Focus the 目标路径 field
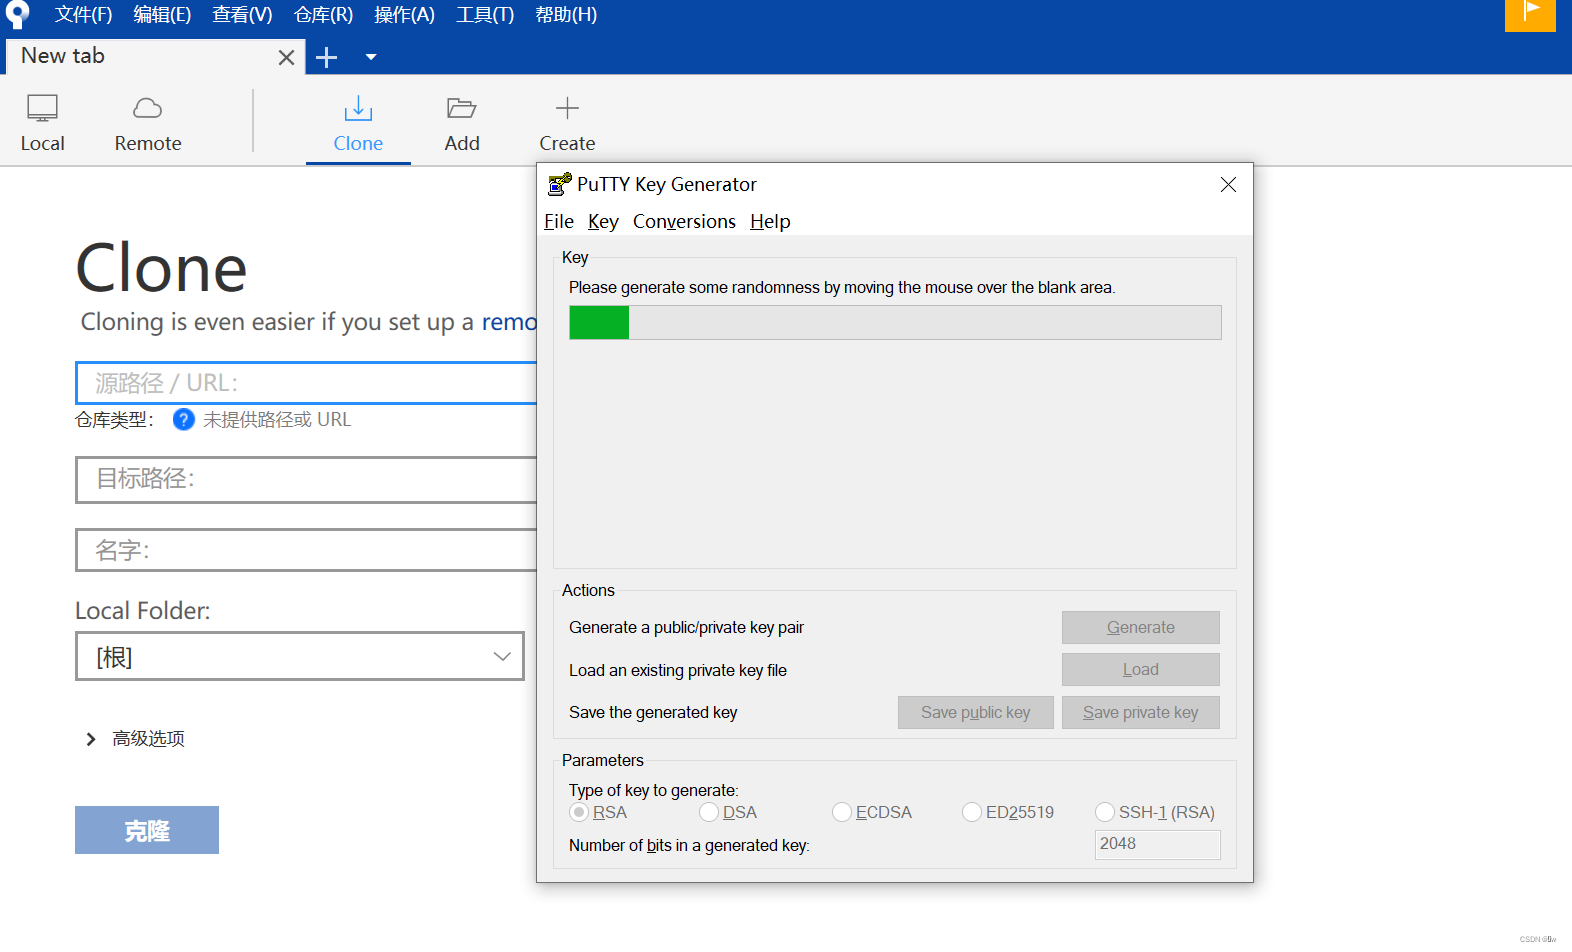This screenshot has height=952, width=1572. (306, 479)
